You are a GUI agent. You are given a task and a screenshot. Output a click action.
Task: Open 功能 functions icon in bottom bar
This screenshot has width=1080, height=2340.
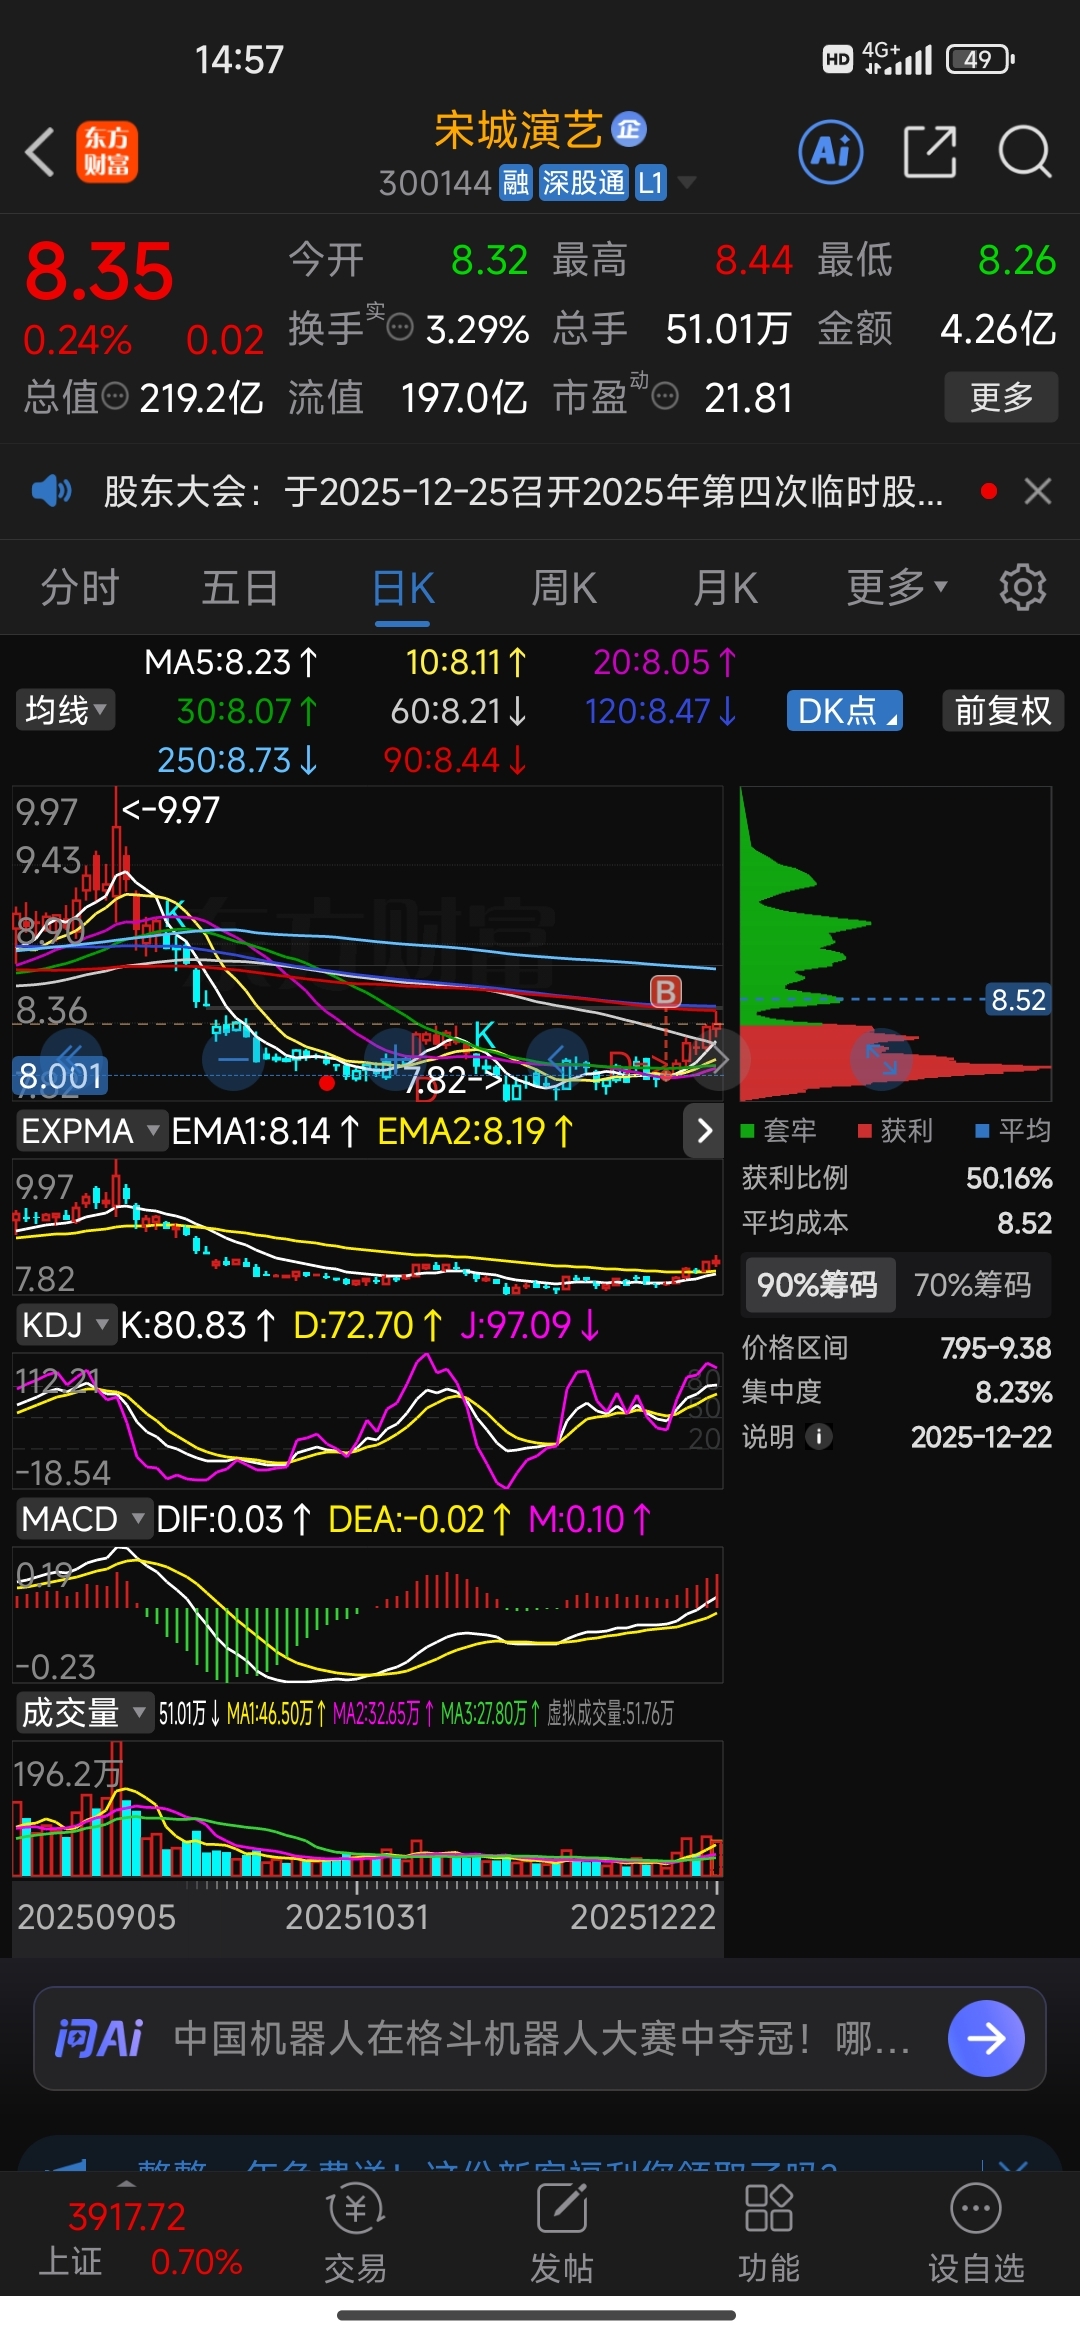pos(769,2232)
